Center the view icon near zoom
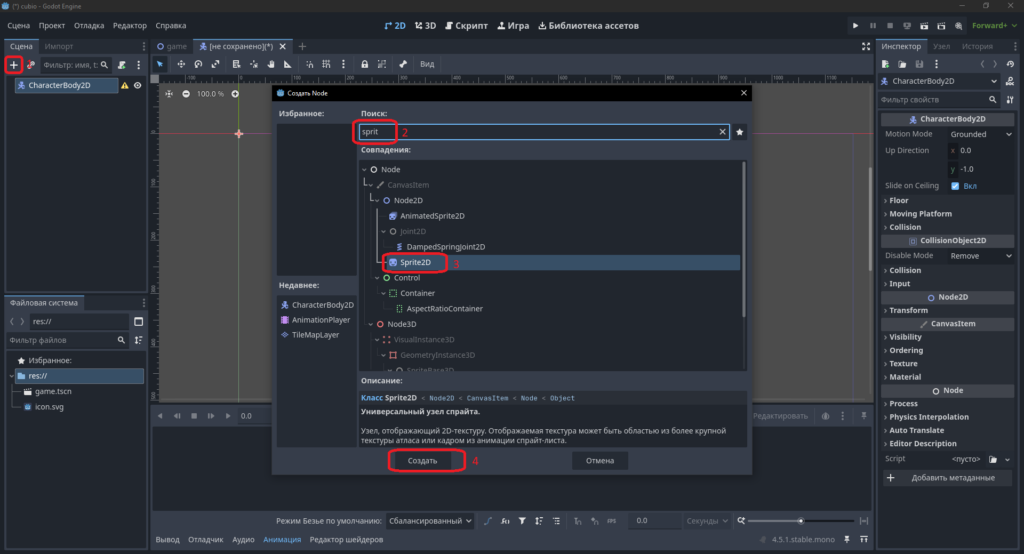 pos(169,94)
